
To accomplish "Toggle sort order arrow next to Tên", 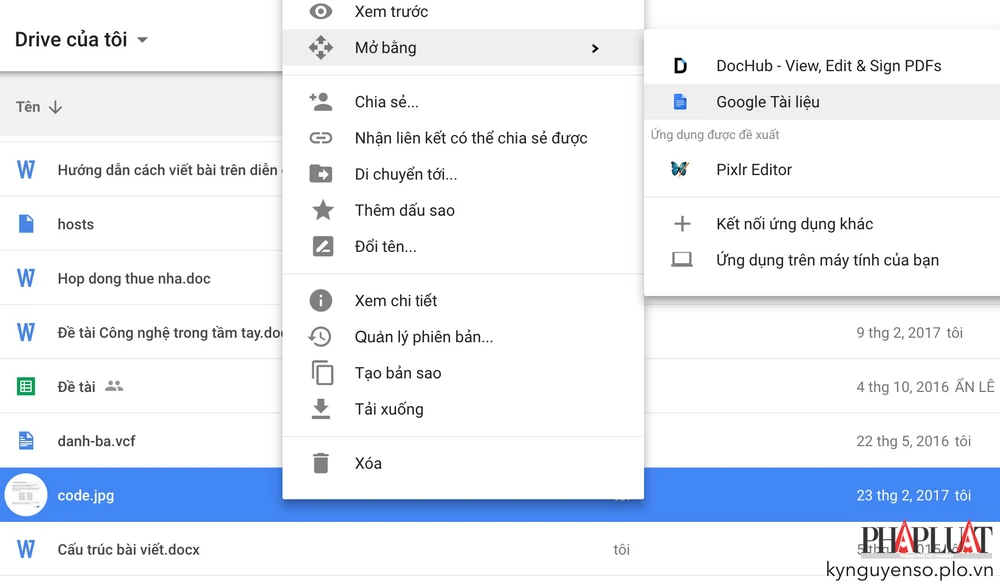I will tap(55, 107).
